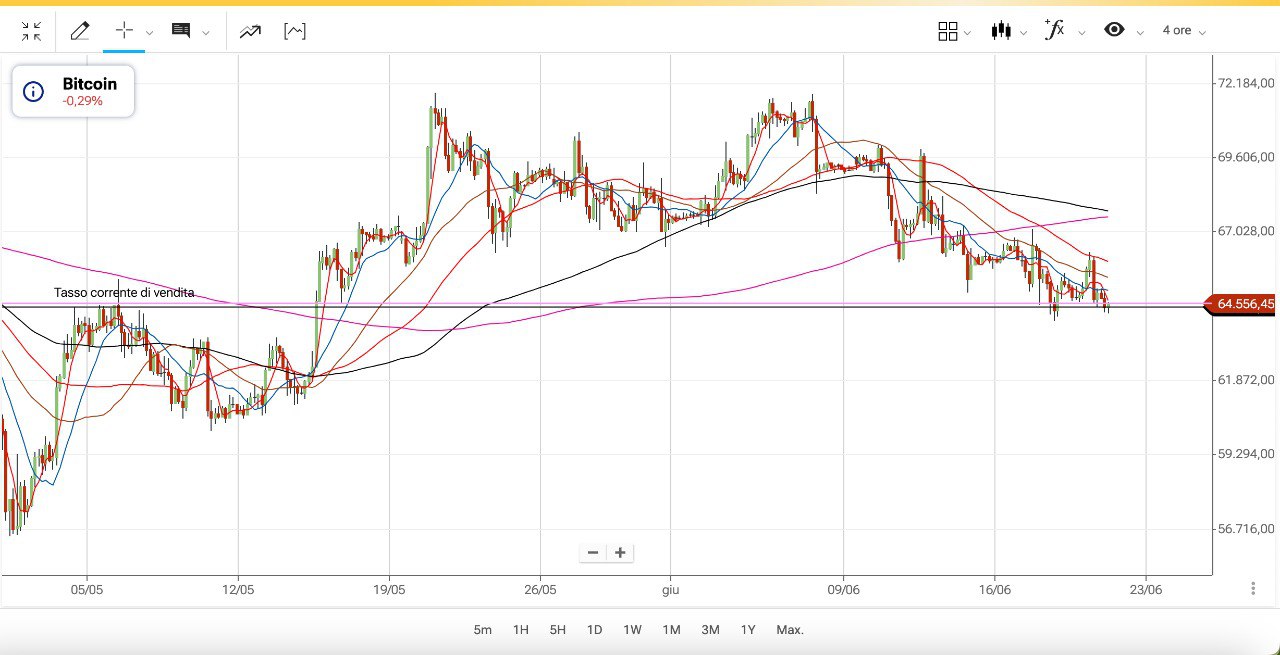1280x655 pixels.
Task: Zoom in with the plus button
Action: (x=620, y=553)
